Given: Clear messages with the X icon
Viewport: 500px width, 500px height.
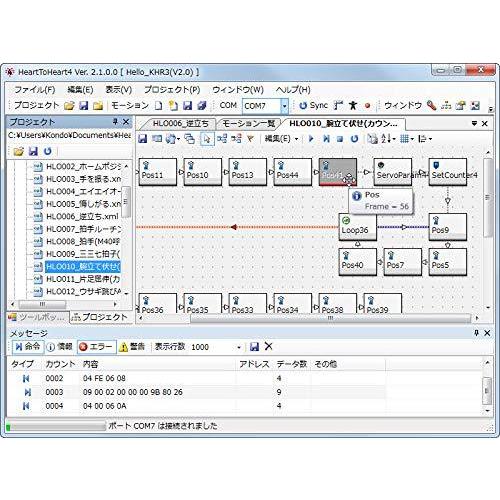Looking at the screenshot, I should pos(268,346).
